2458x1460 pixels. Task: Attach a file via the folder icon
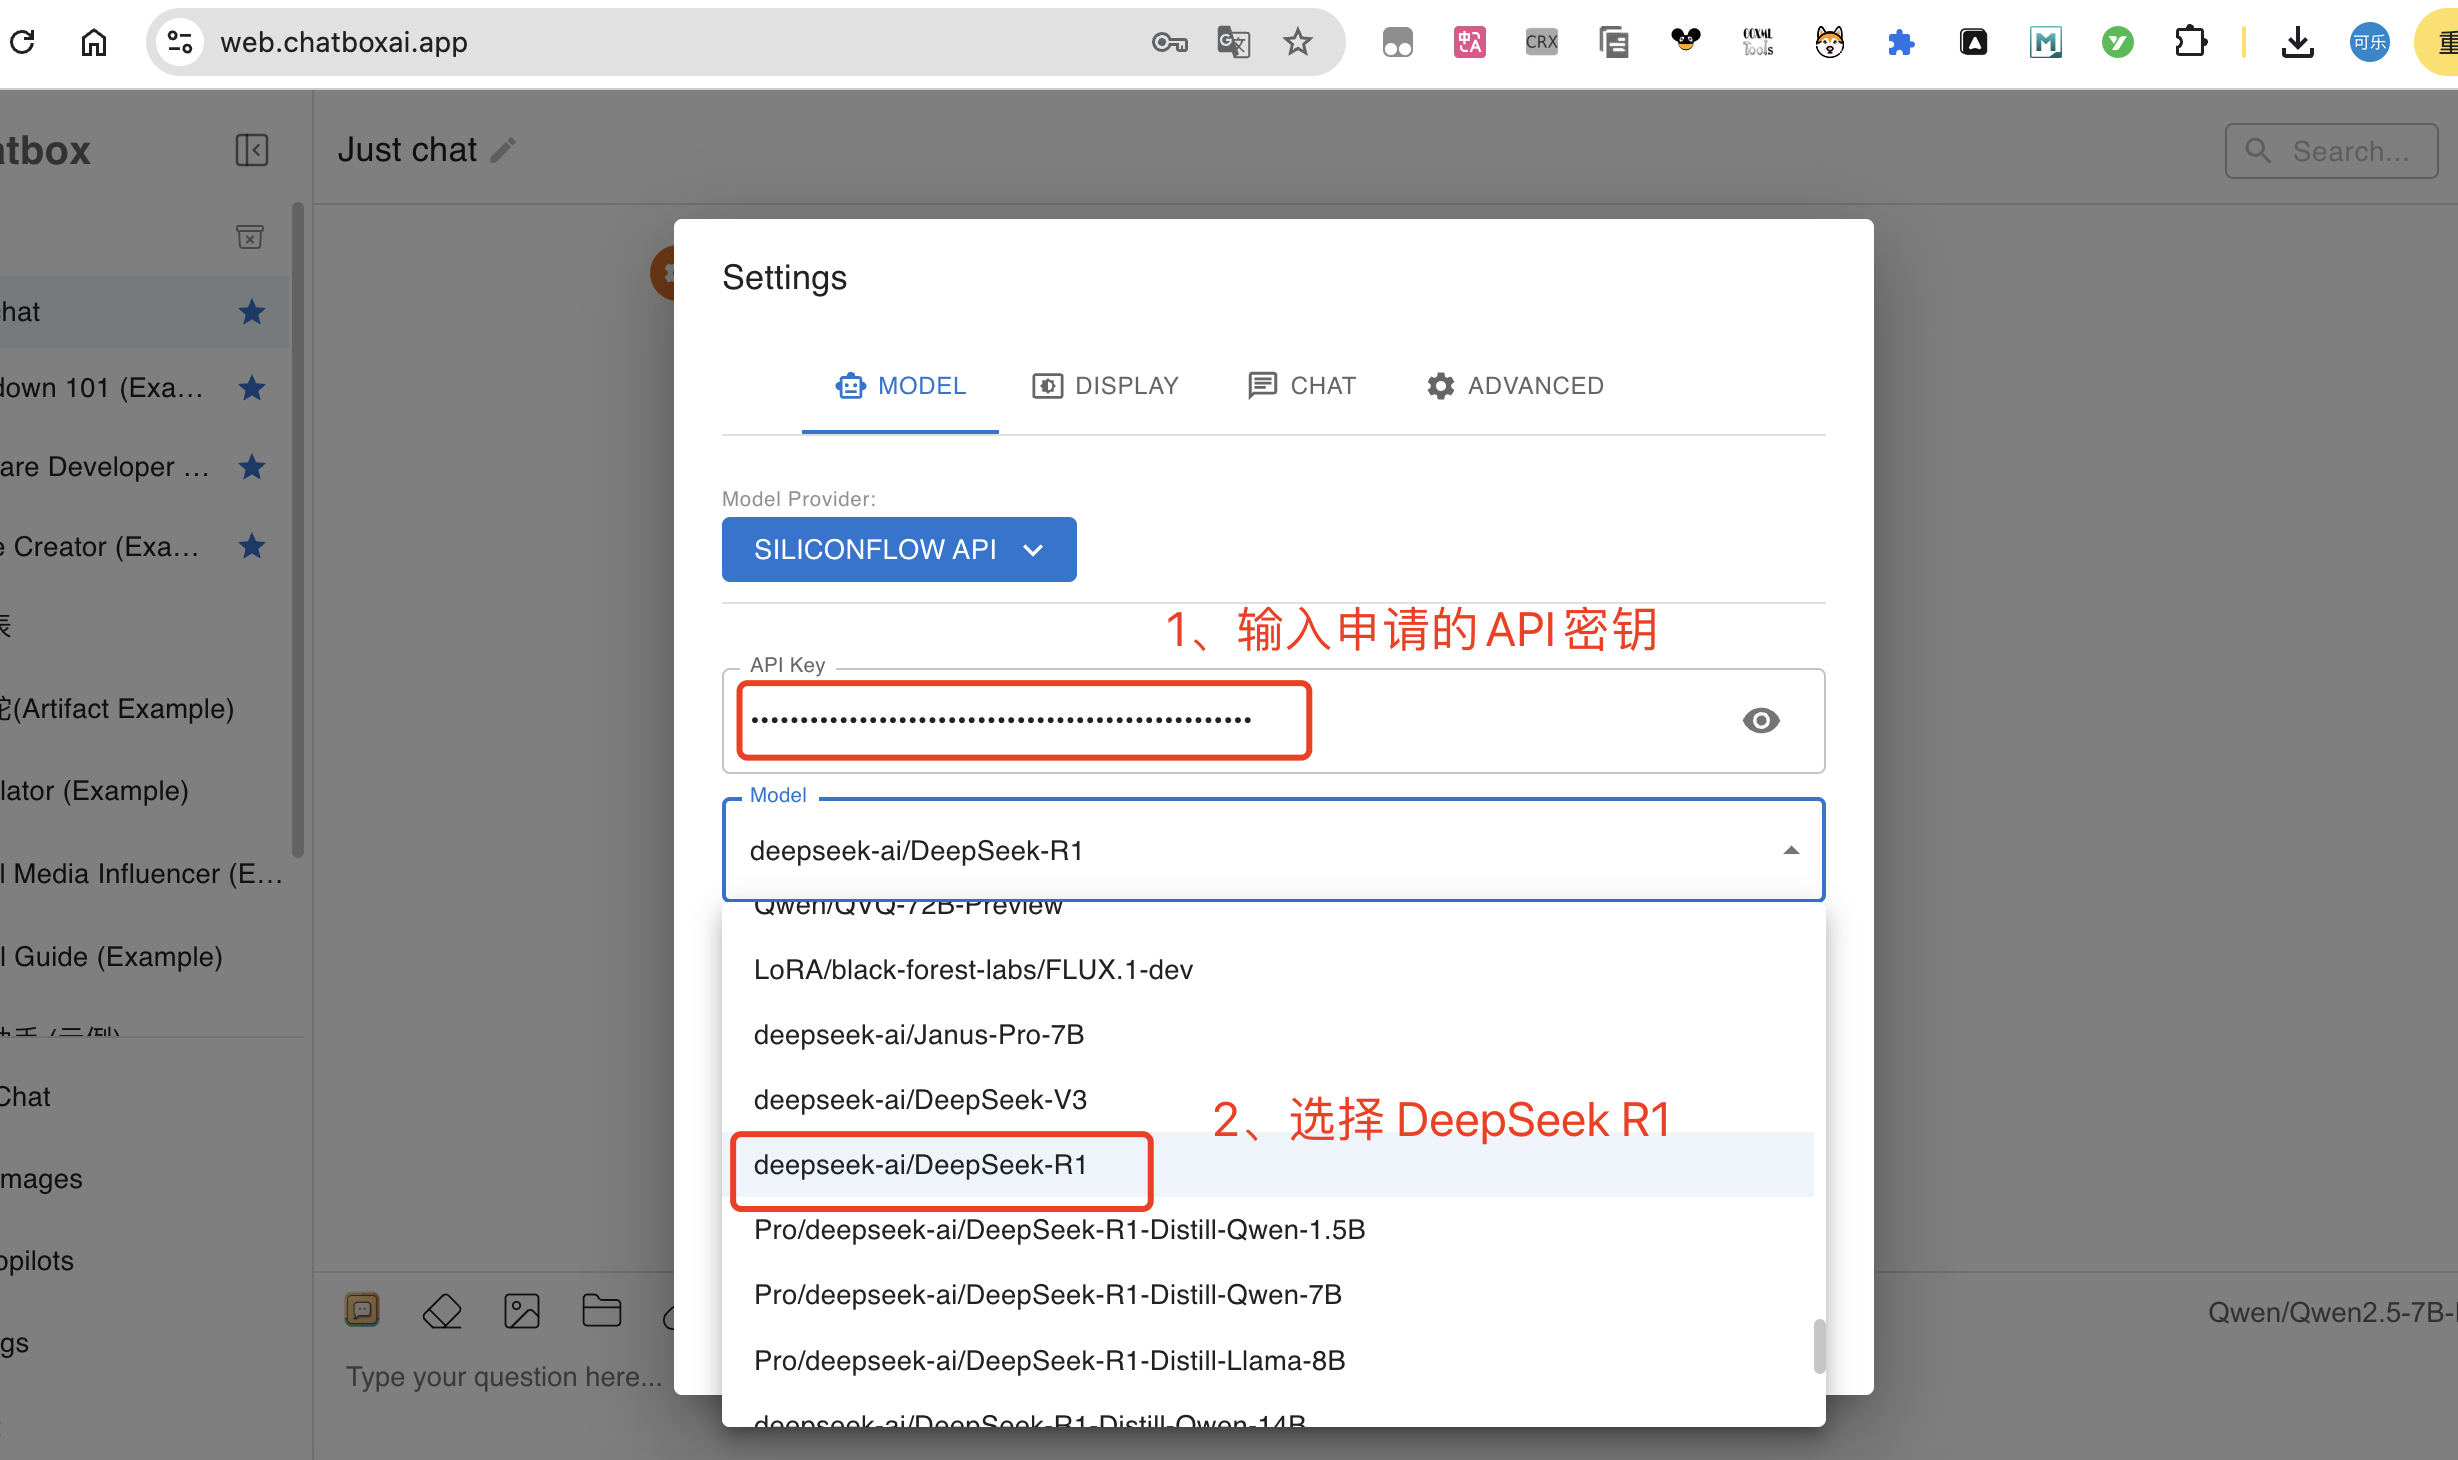[x=602, y=1310]
